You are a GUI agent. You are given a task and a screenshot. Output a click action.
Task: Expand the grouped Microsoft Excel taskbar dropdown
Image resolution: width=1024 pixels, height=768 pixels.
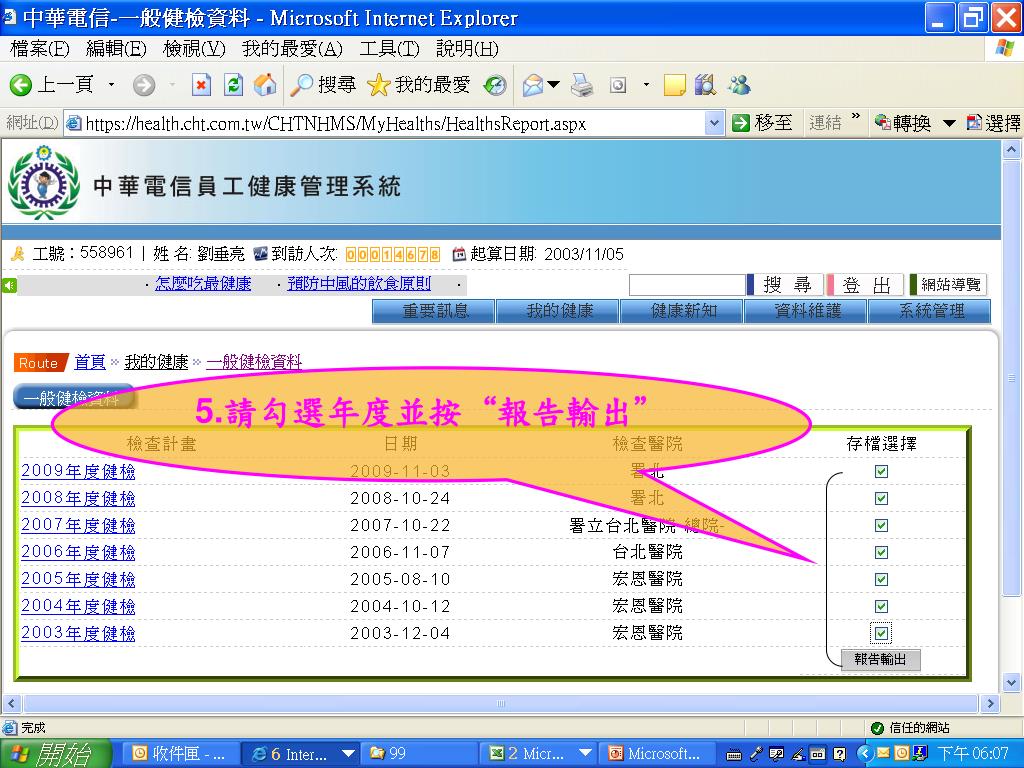585,754
